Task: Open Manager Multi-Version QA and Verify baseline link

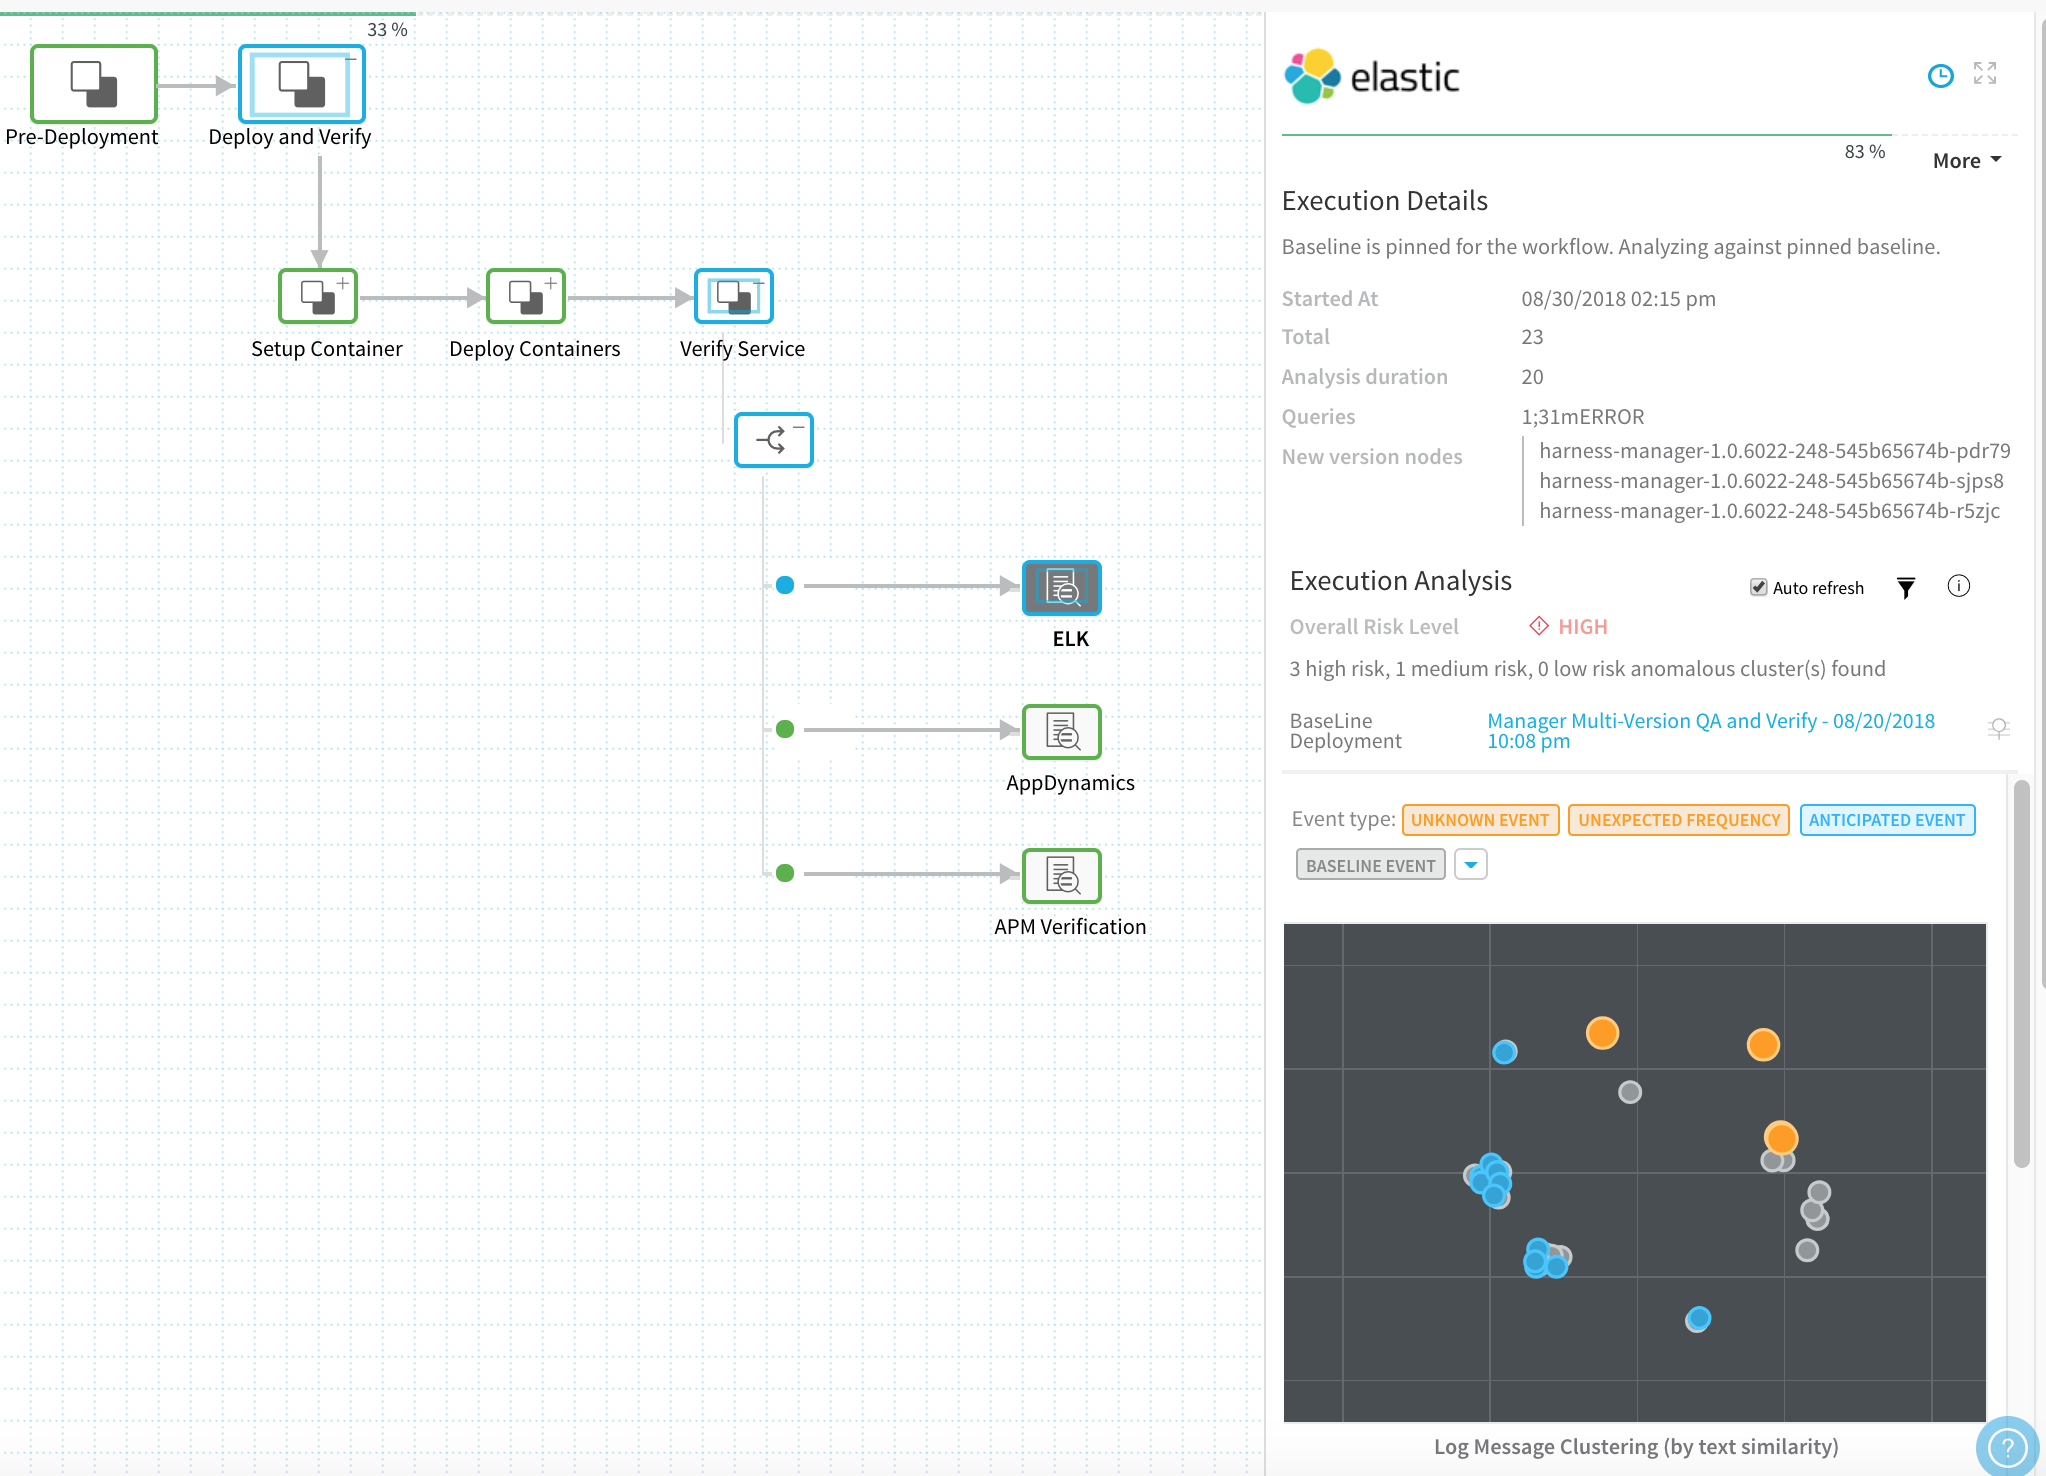Action: coord(1711,731)
